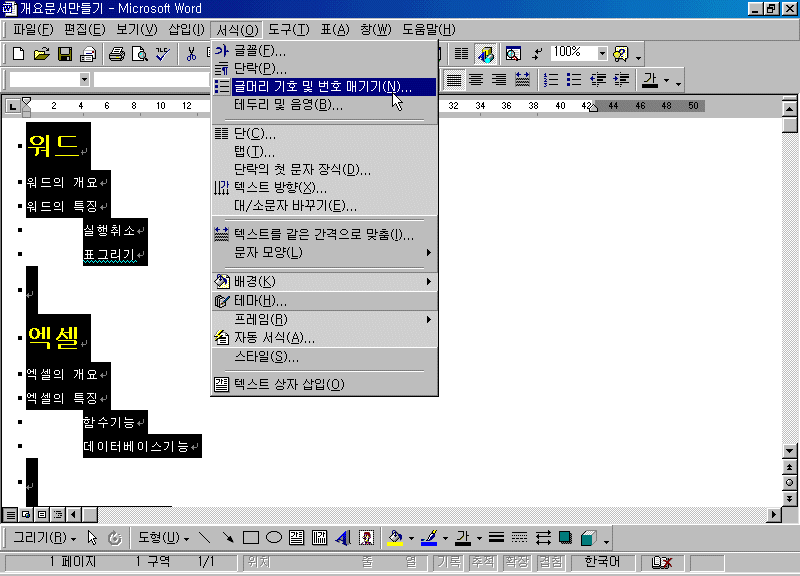Viewport: 800px width, 576px height.
Task: Choose 테마(H)... entry
Action: pyautogui.click(x=324, y=301)
